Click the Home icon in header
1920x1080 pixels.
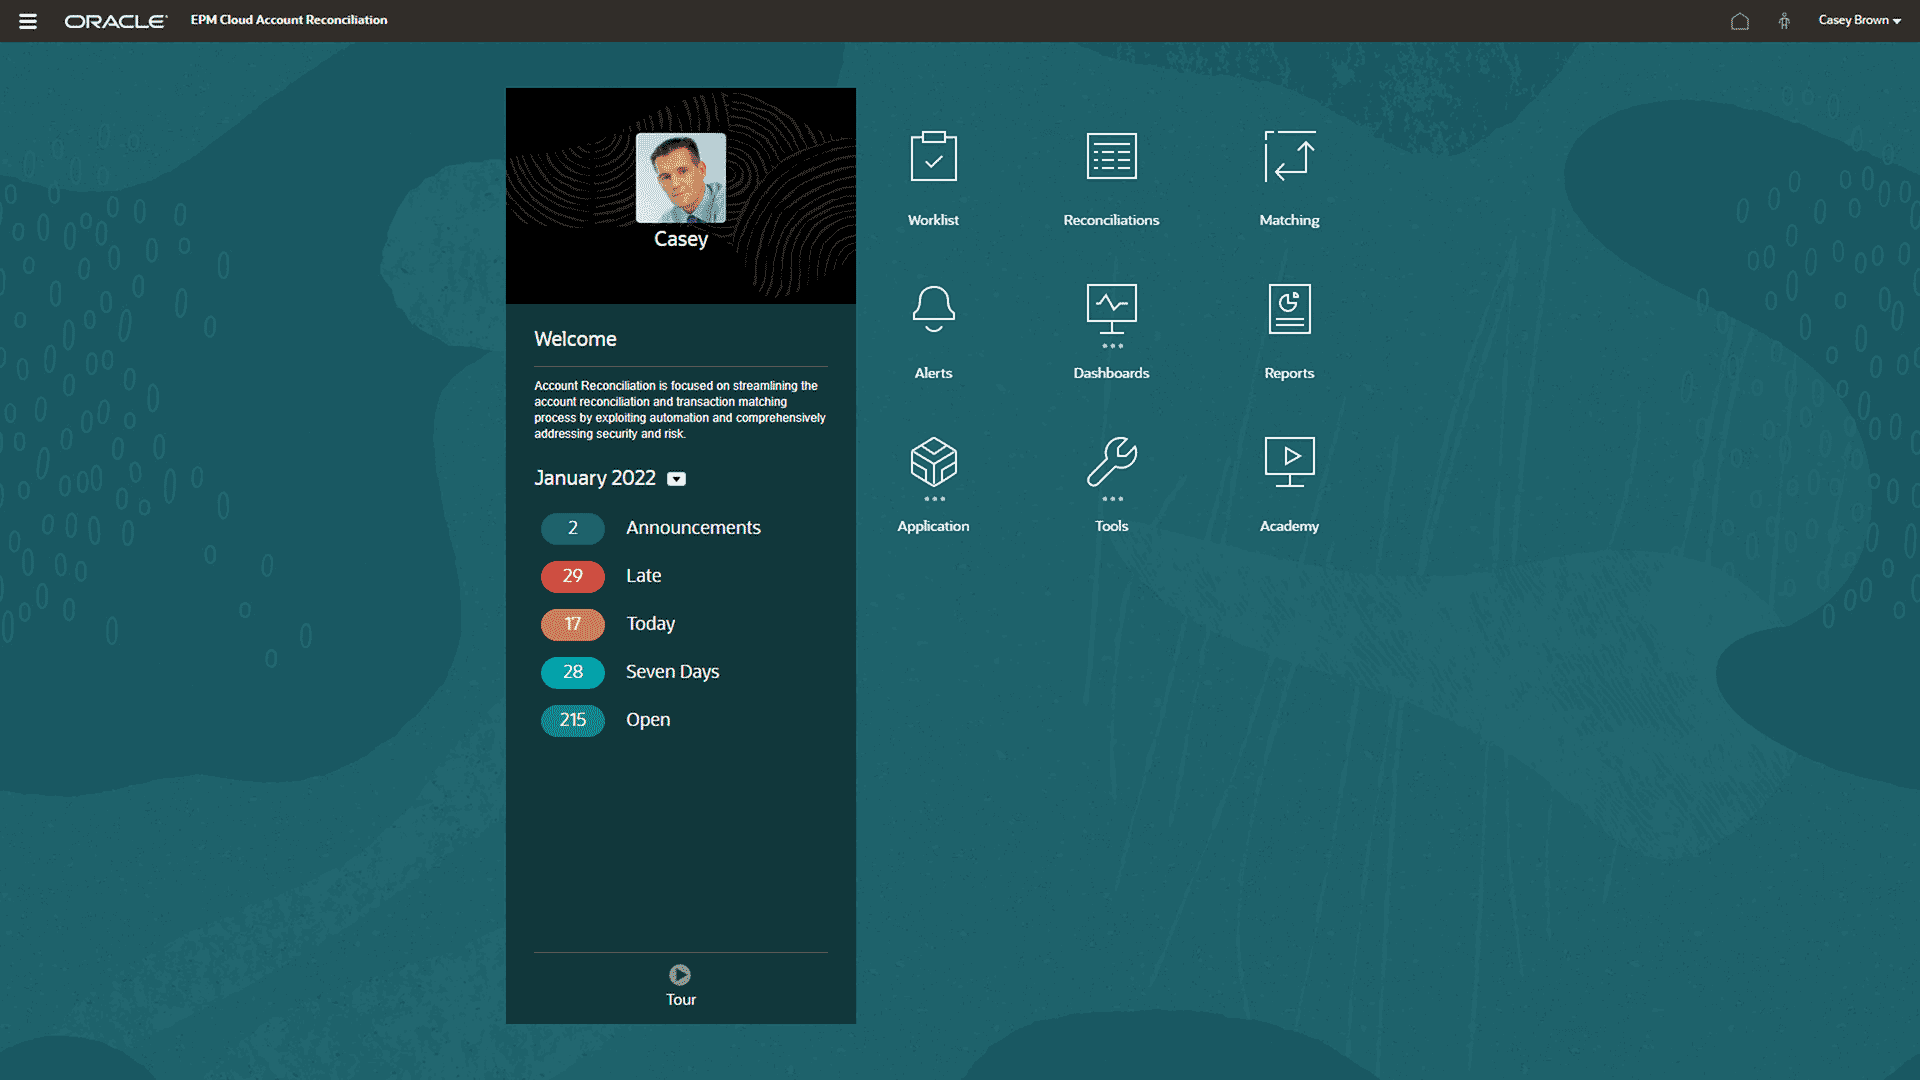[1740, 21]
